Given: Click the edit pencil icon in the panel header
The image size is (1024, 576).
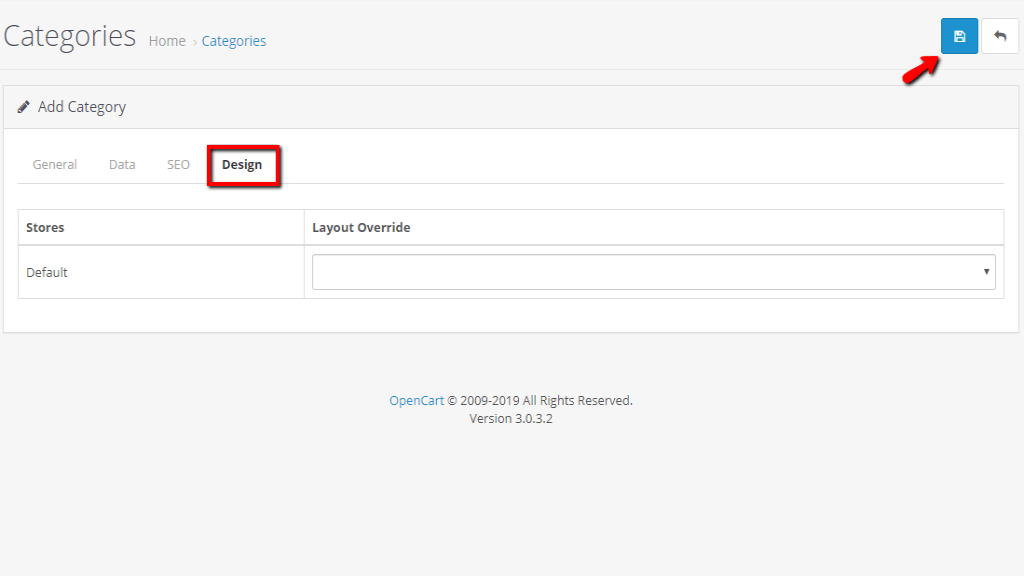Looking at the screenshot, I should [24, 106].
